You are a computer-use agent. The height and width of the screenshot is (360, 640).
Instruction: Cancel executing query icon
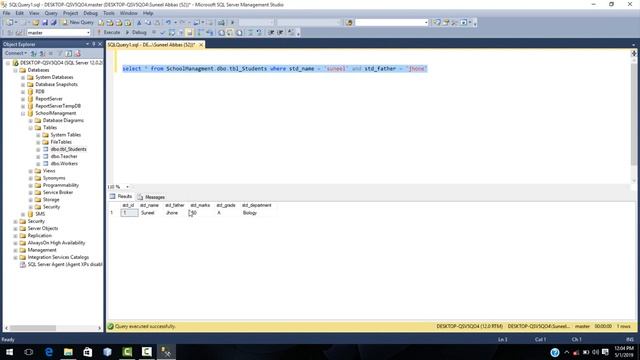point(154,32)
